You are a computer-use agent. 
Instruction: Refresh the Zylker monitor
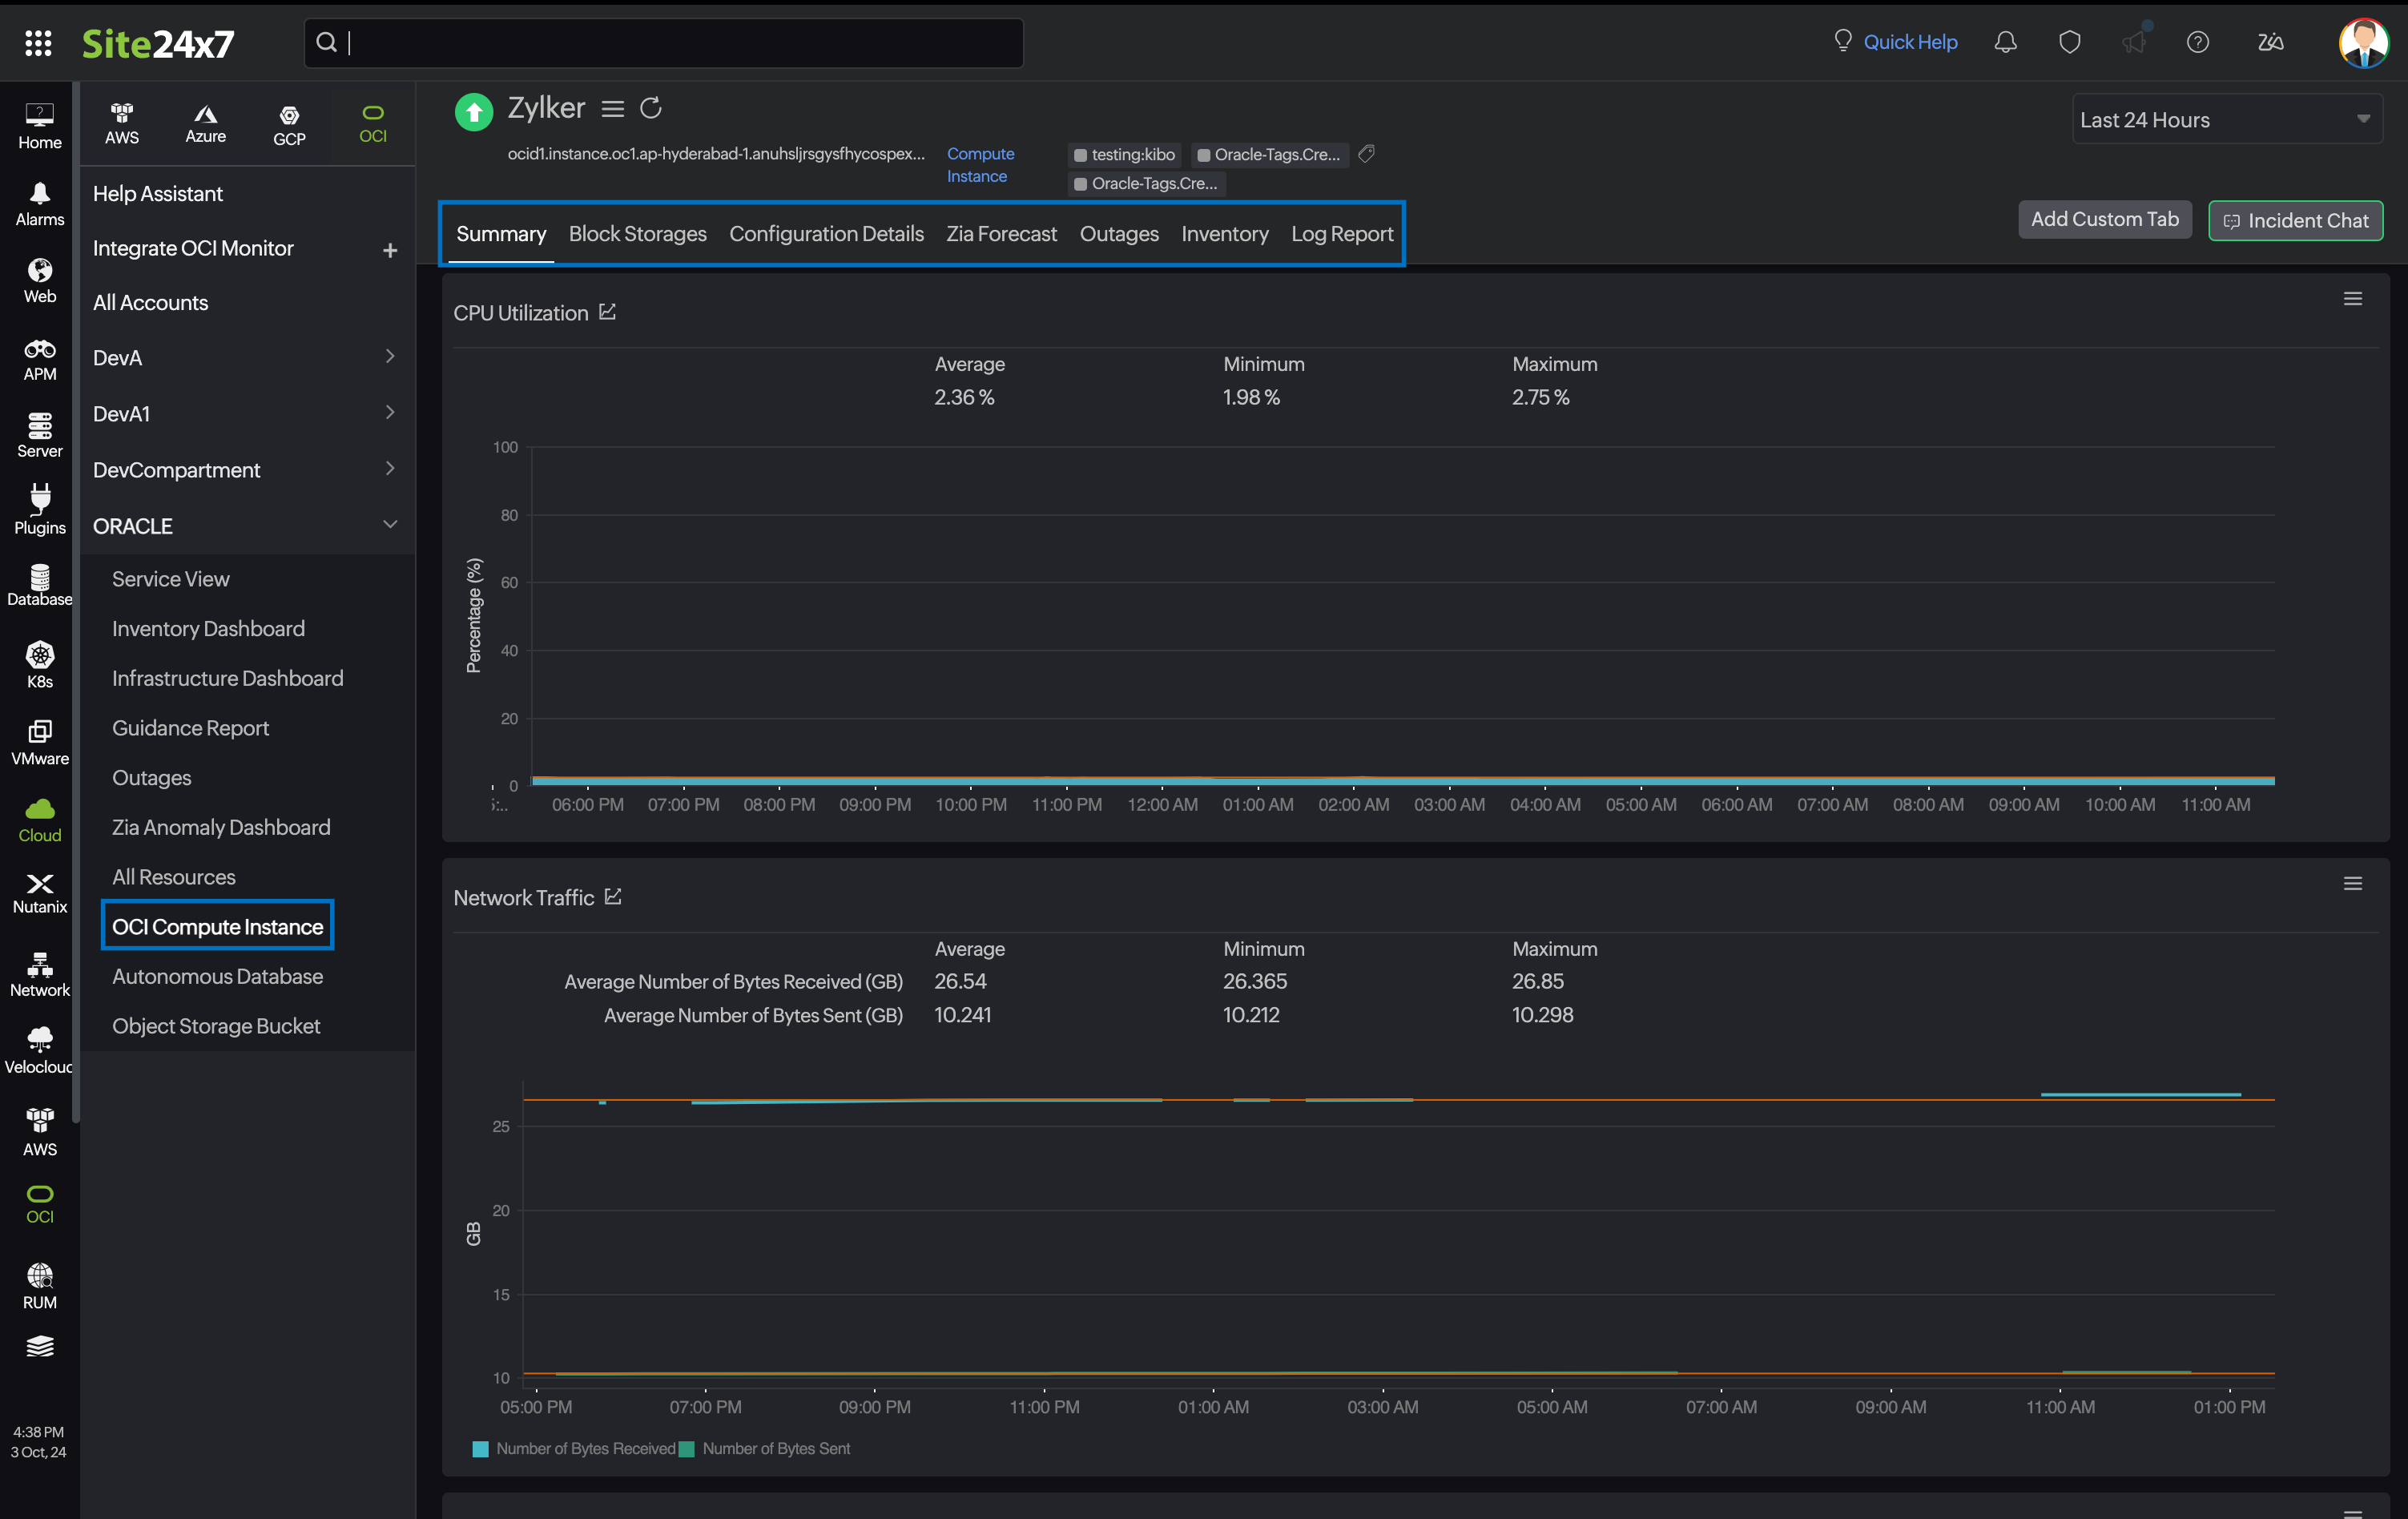pyautogui.click(x=651, y=108)
